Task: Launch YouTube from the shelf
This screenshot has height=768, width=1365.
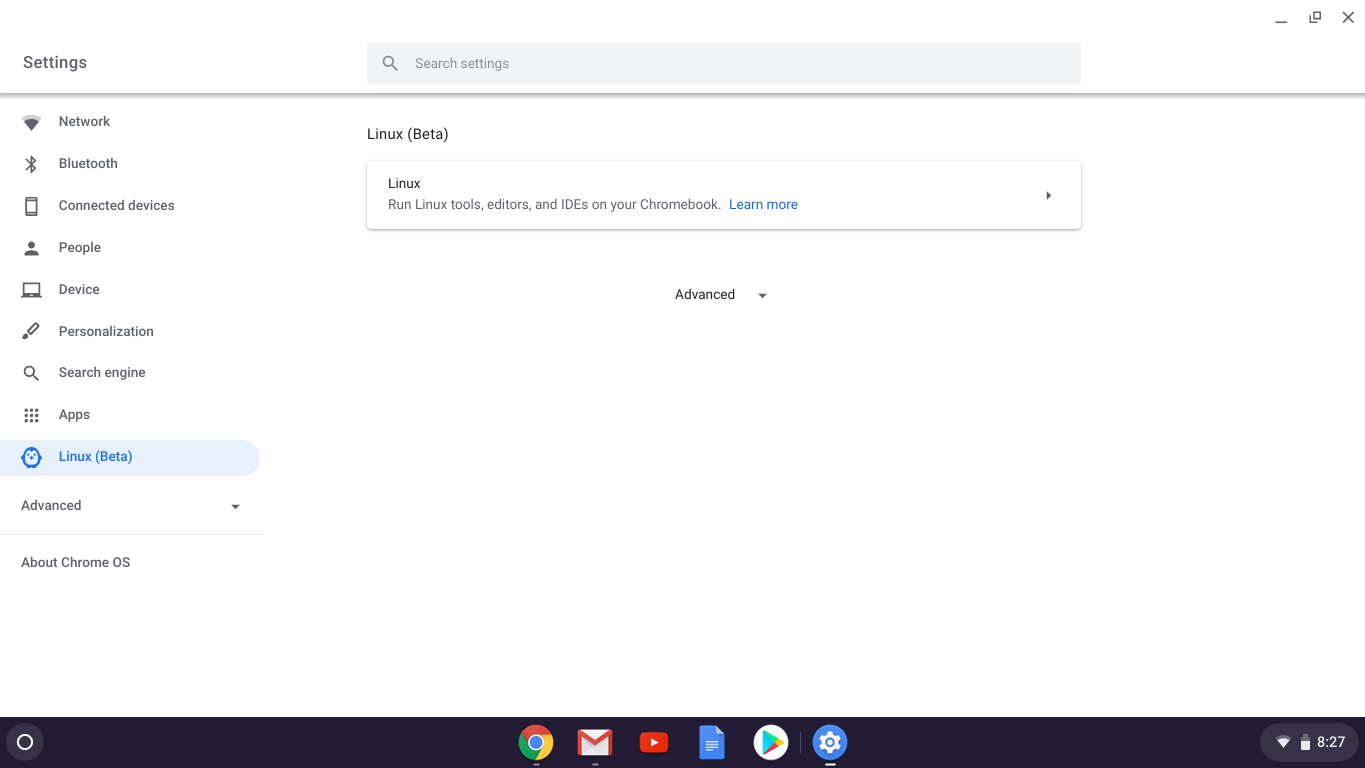Action: [653, 742]
